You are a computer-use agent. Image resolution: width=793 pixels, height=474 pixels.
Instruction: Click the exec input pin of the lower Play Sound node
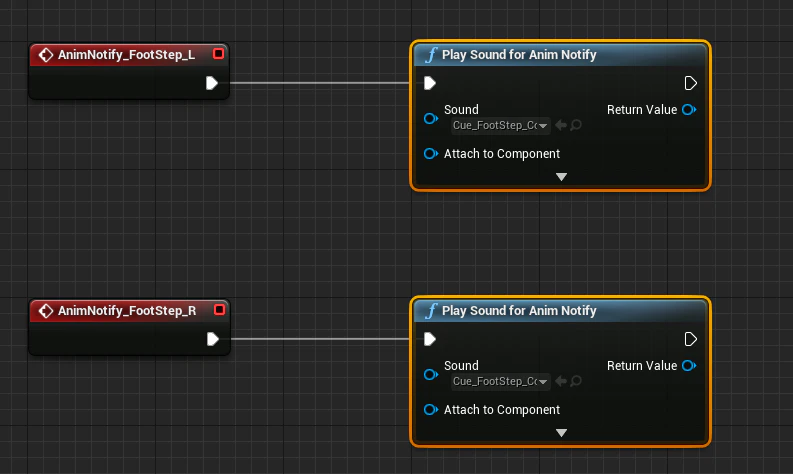[430, 339]
